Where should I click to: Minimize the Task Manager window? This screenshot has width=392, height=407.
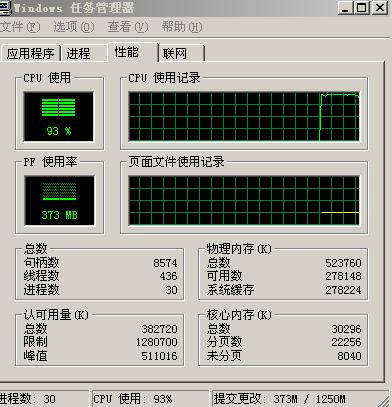pyautogui.click(x=345, y=8)
